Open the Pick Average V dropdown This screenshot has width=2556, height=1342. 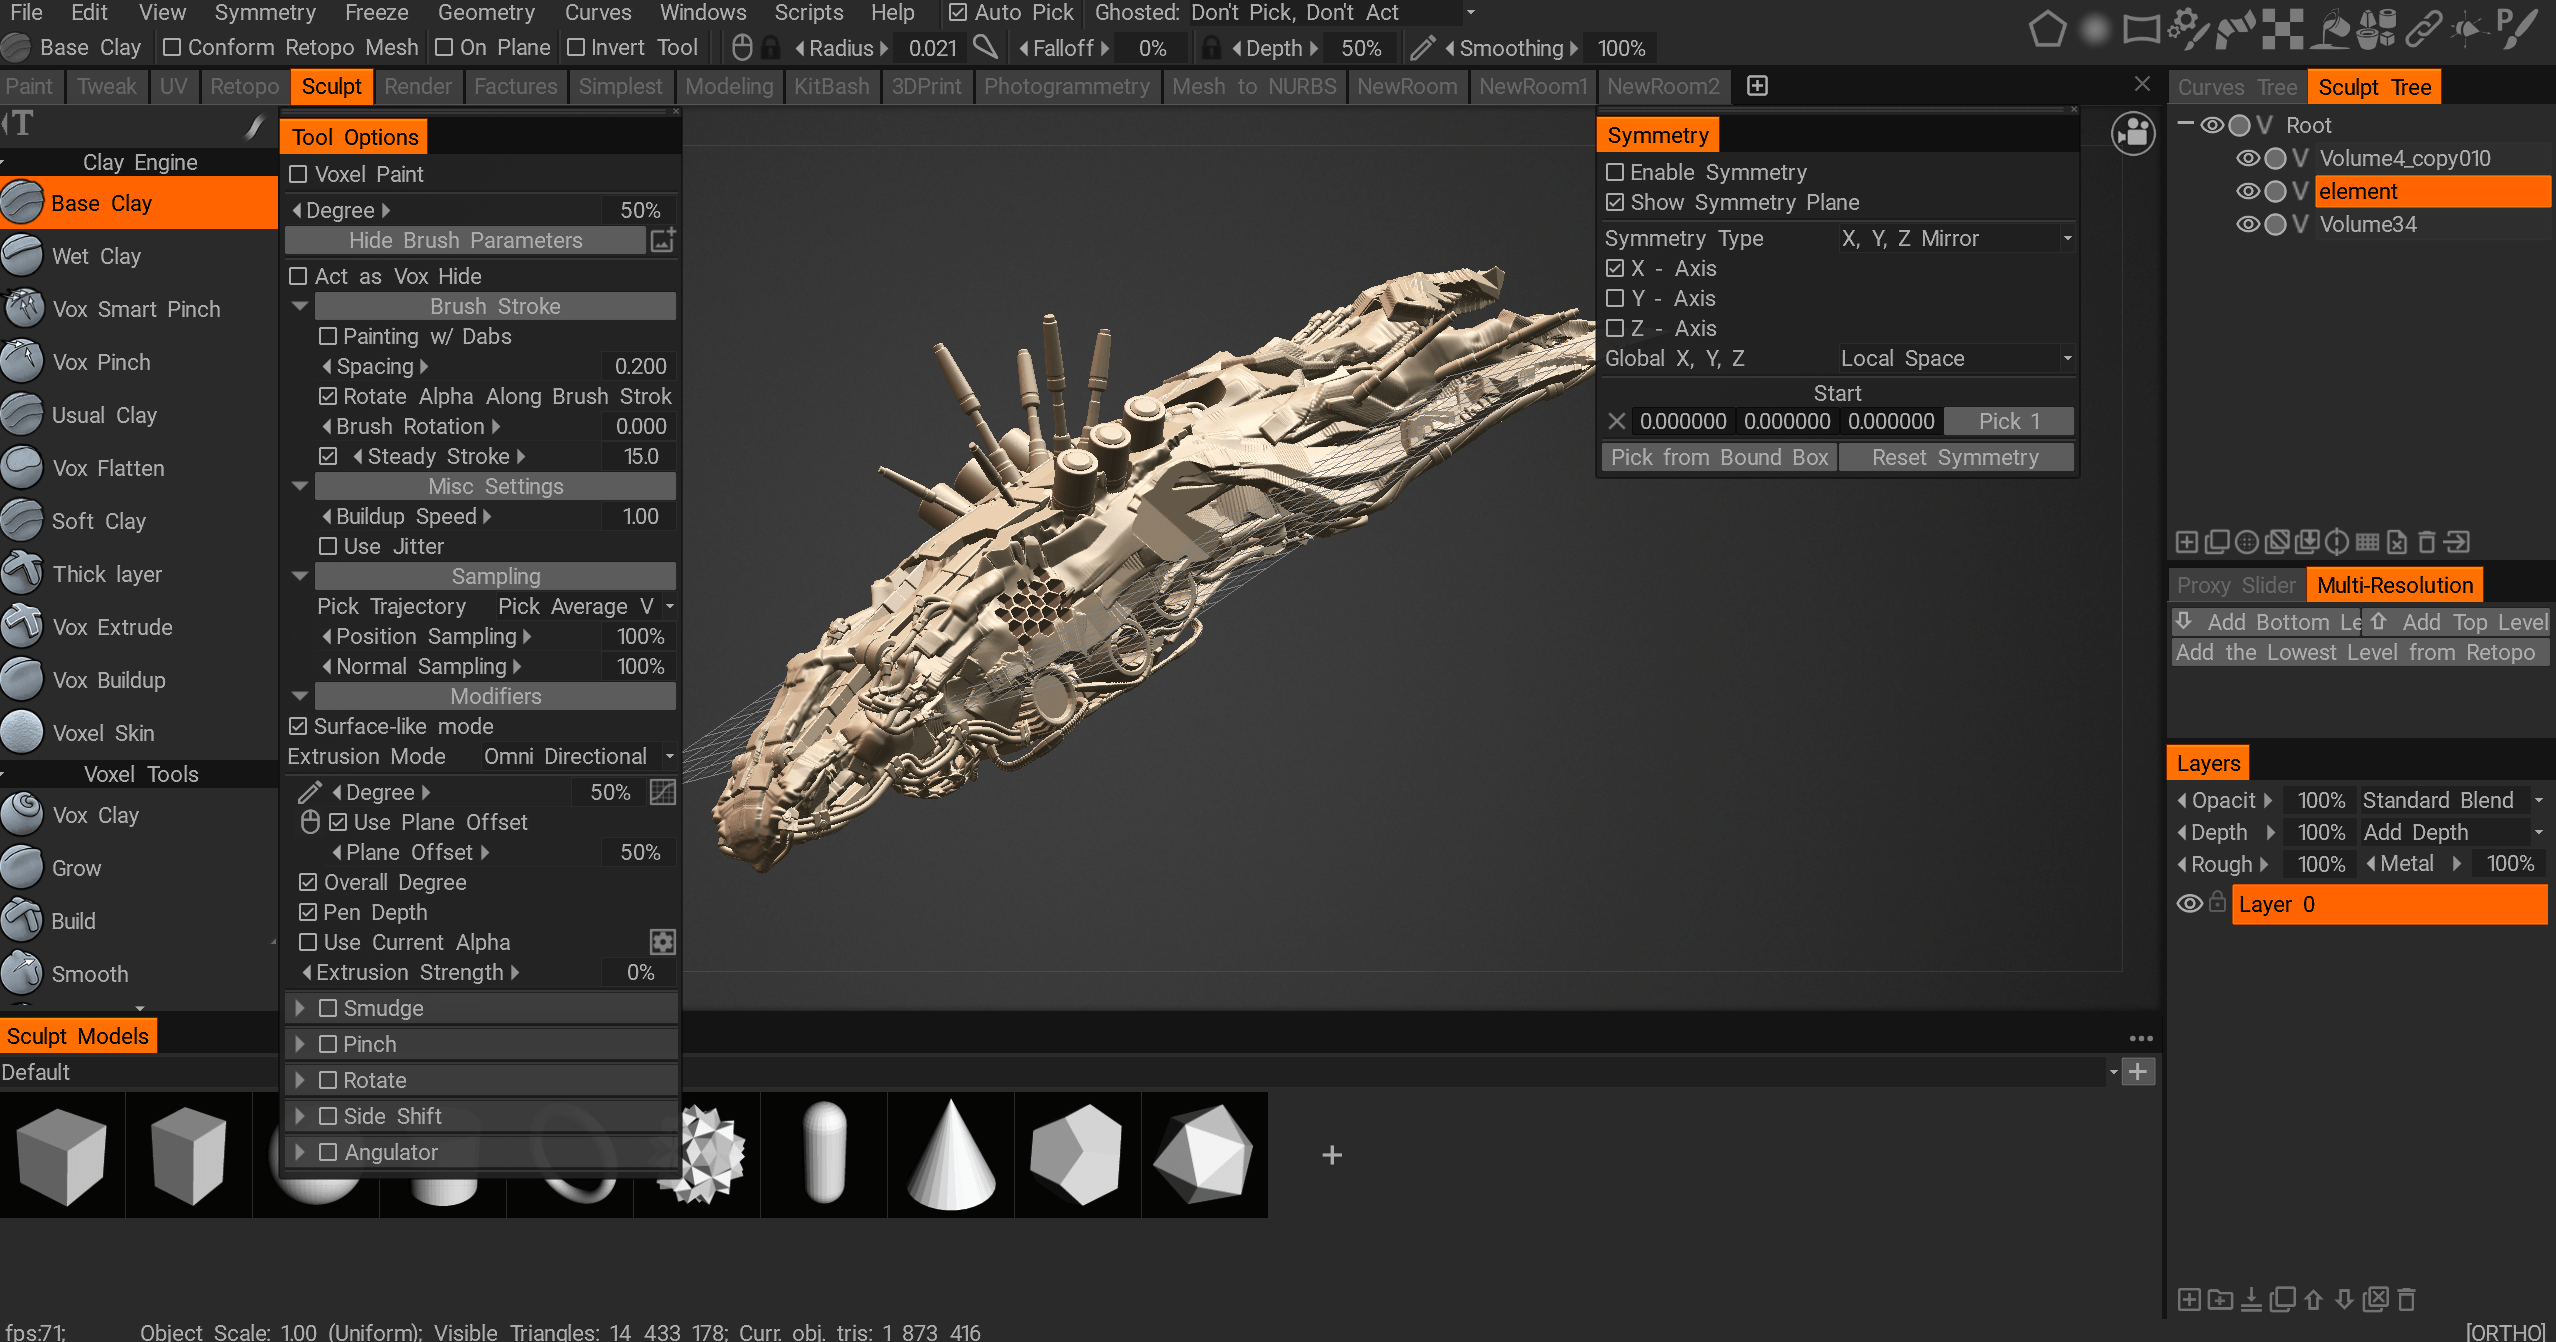585,606
